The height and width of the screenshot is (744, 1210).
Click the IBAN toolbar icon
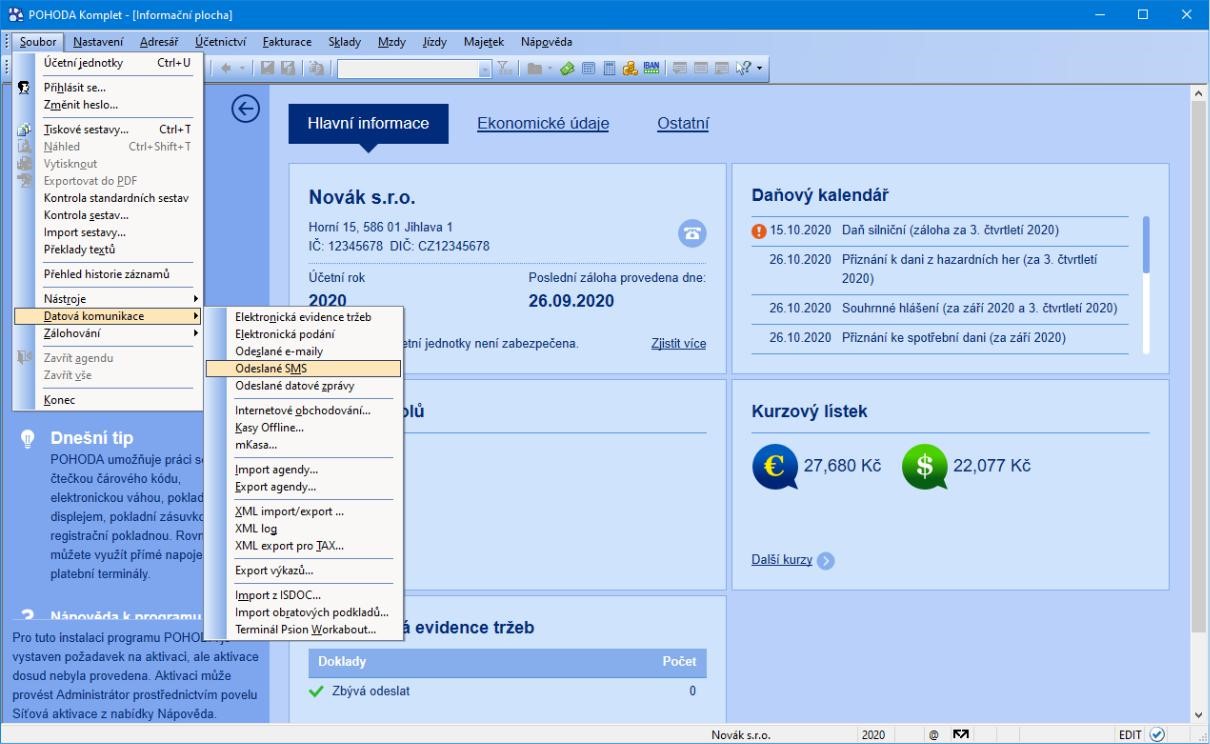coord(651,69)
